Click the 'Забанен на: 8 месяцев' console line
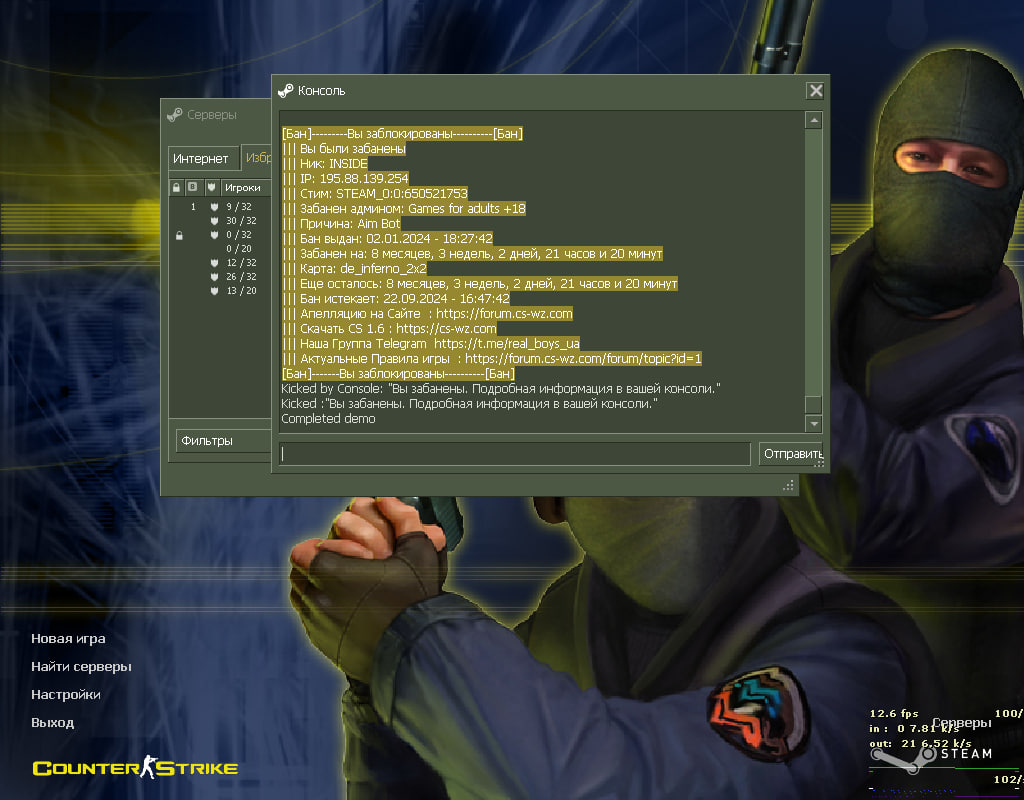1024x800 pixels. pyautogui.click(x=473, y=254)
